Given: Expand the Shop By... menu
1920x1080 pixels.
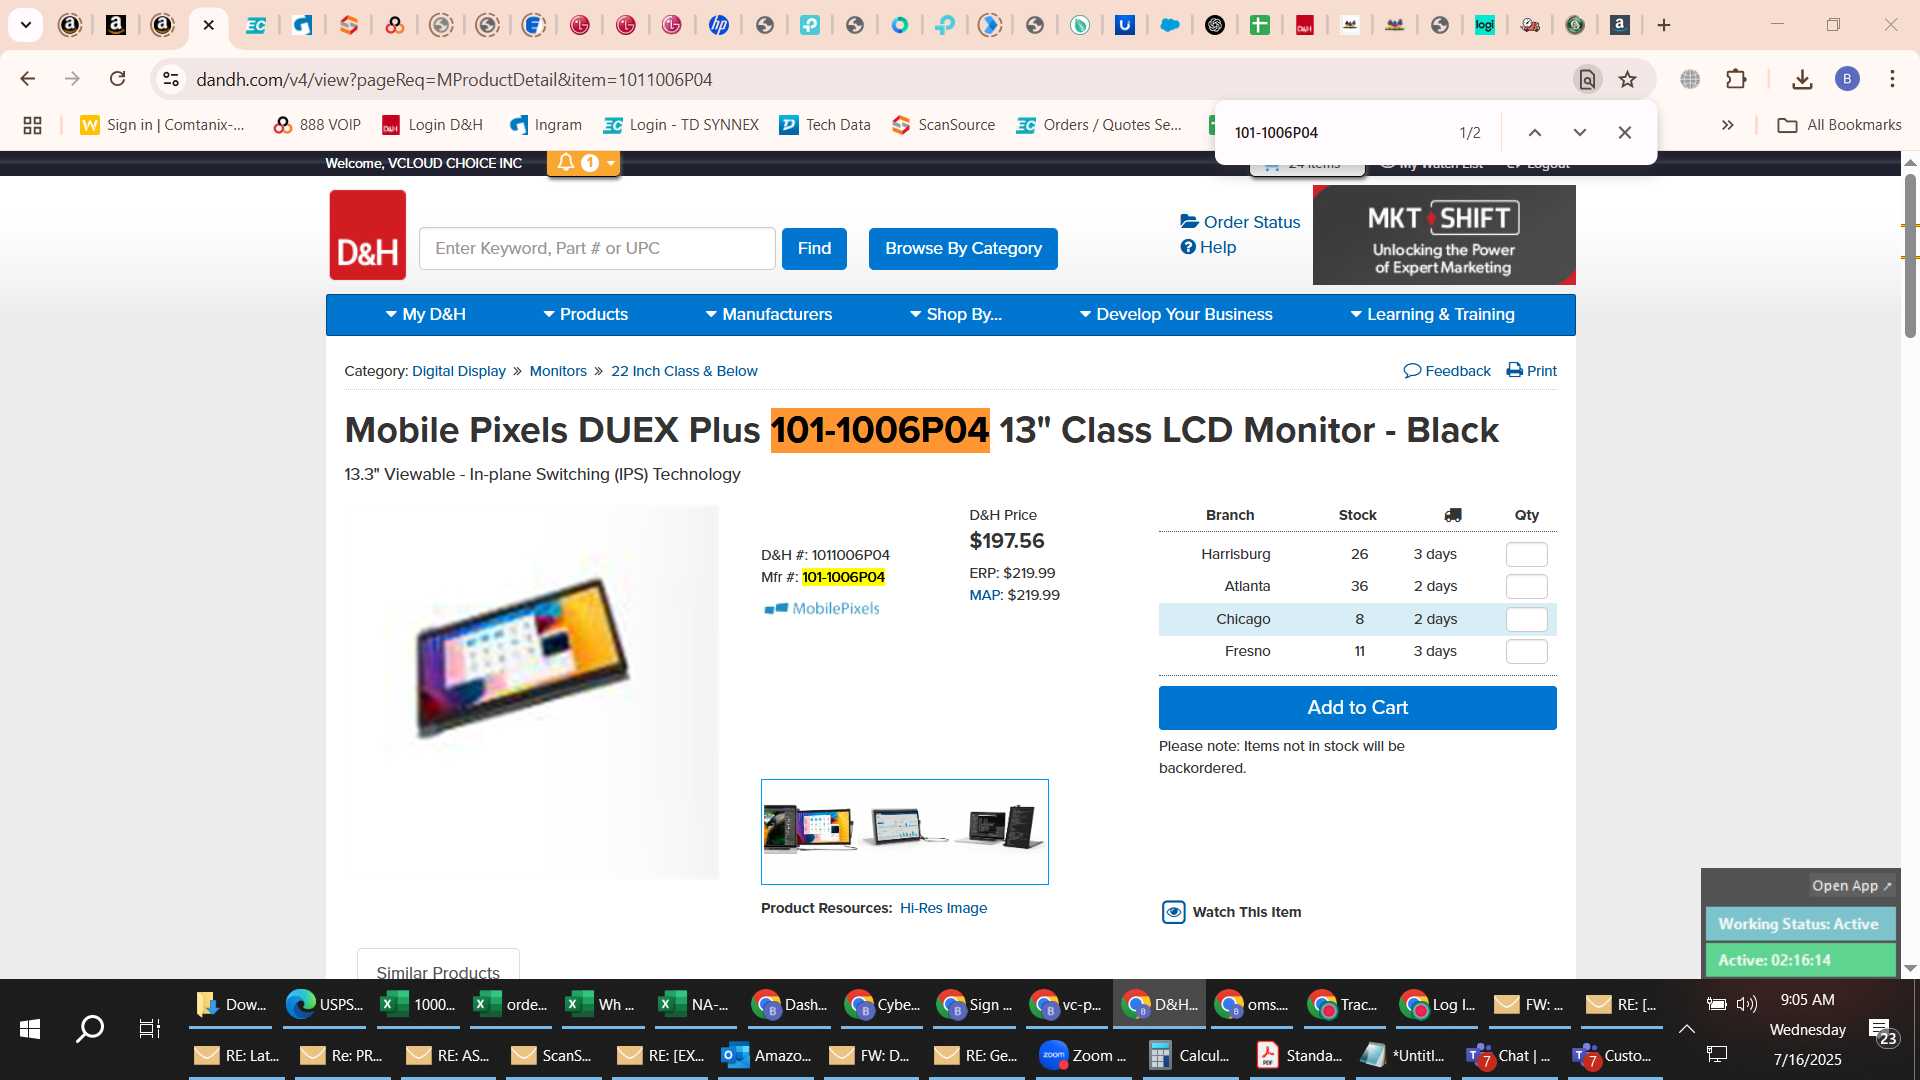Looking at the screenshot, I should (x=956, y=314).
